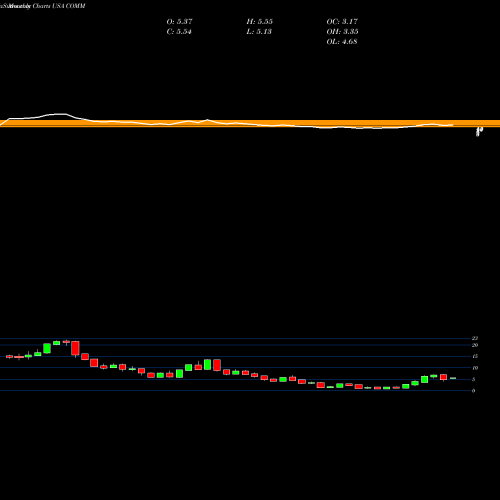Viewport: 500px width, 500px height.
Task: Select the tall red candle dropping from the 20 level
Action: click(x=75, y=349)
